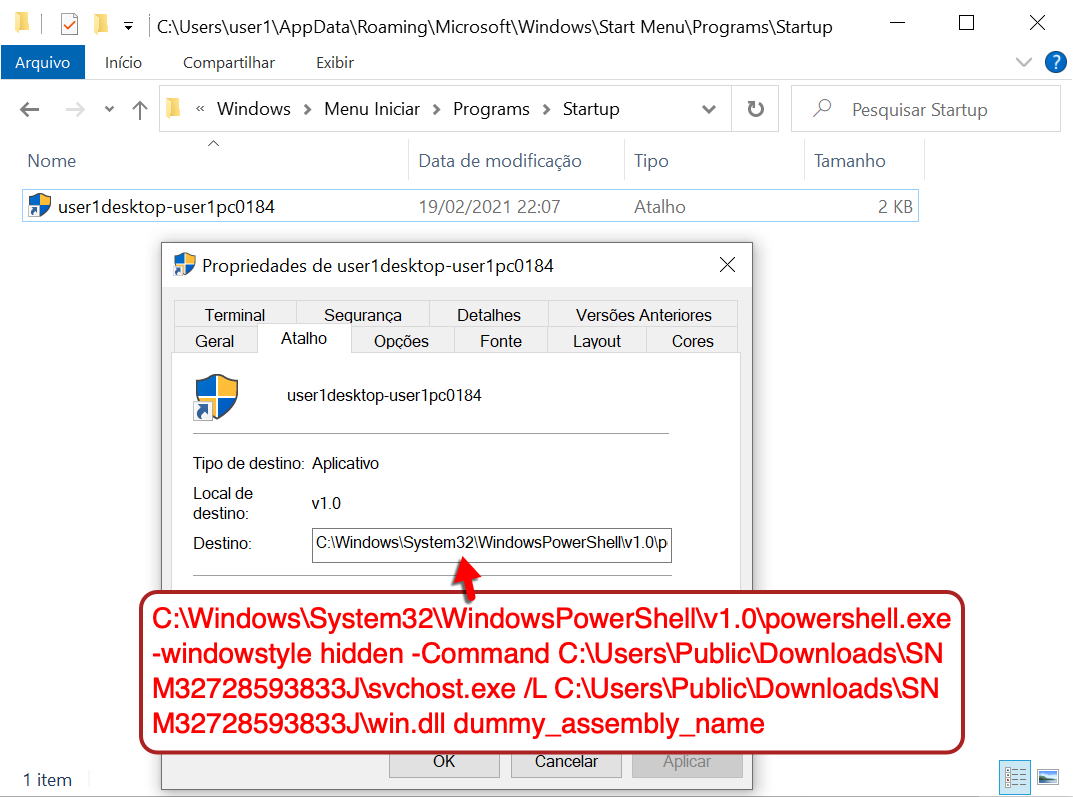The width and height of the screenshot is (1073, 797).
Task: Click the Menu Iniciar breadcrumb segment
Action: [372, 109]
